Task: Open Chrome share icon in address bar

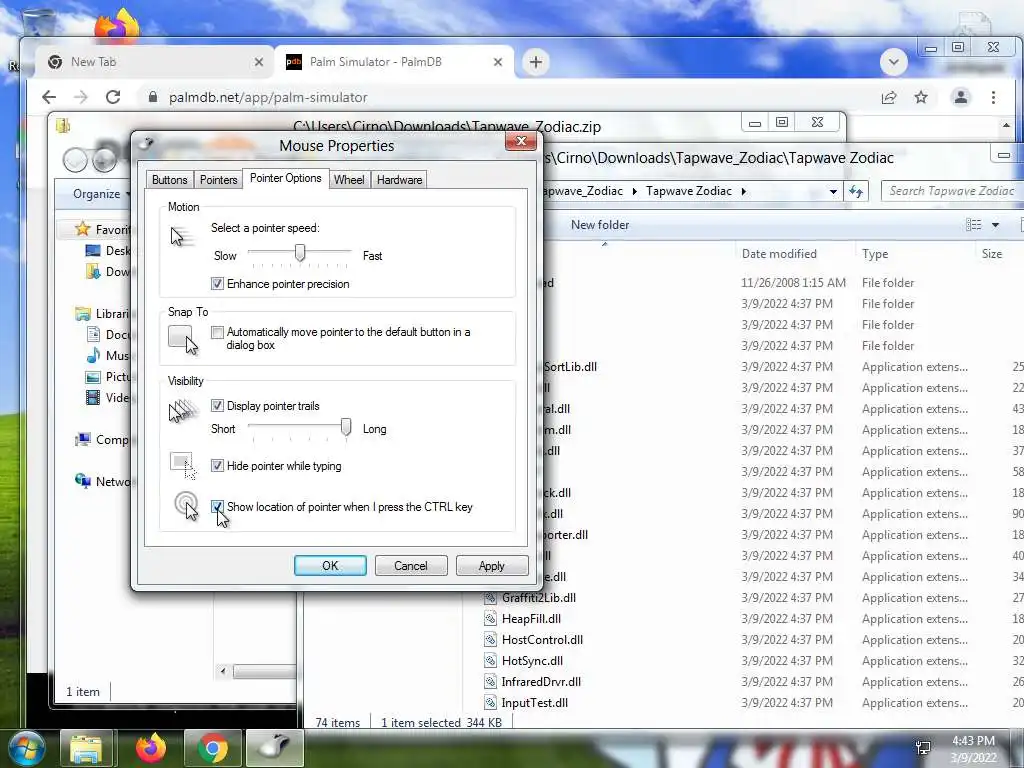Action: point(888,97)
